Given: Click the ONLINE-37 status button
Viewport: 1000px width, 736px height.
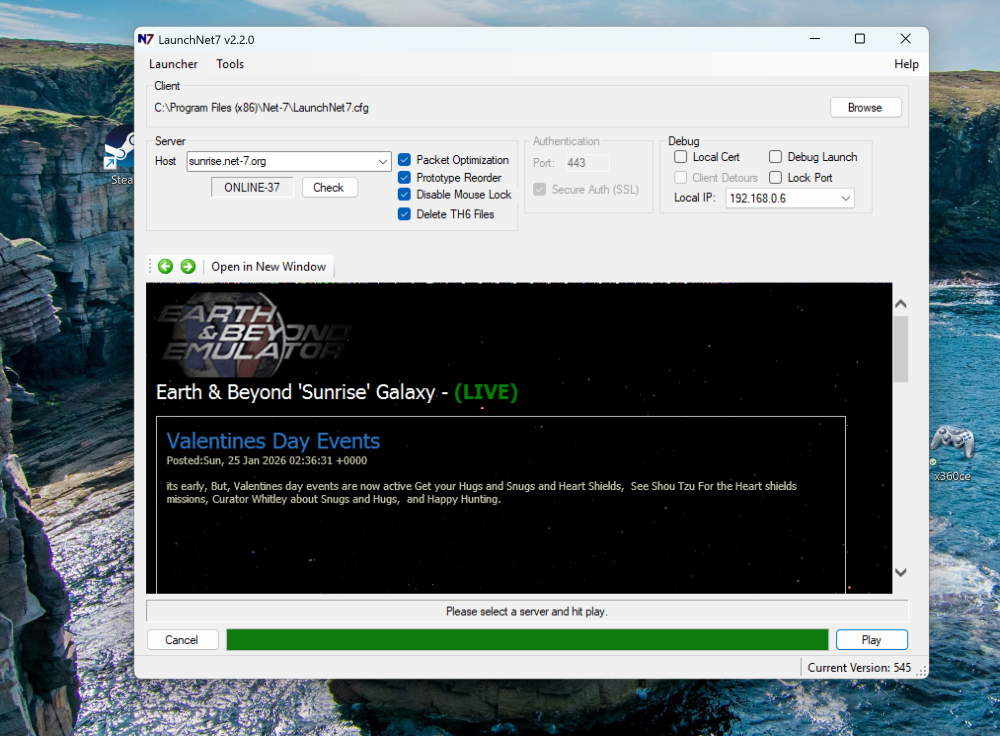Looking at the screenshot, I should (x=252, y=188).
